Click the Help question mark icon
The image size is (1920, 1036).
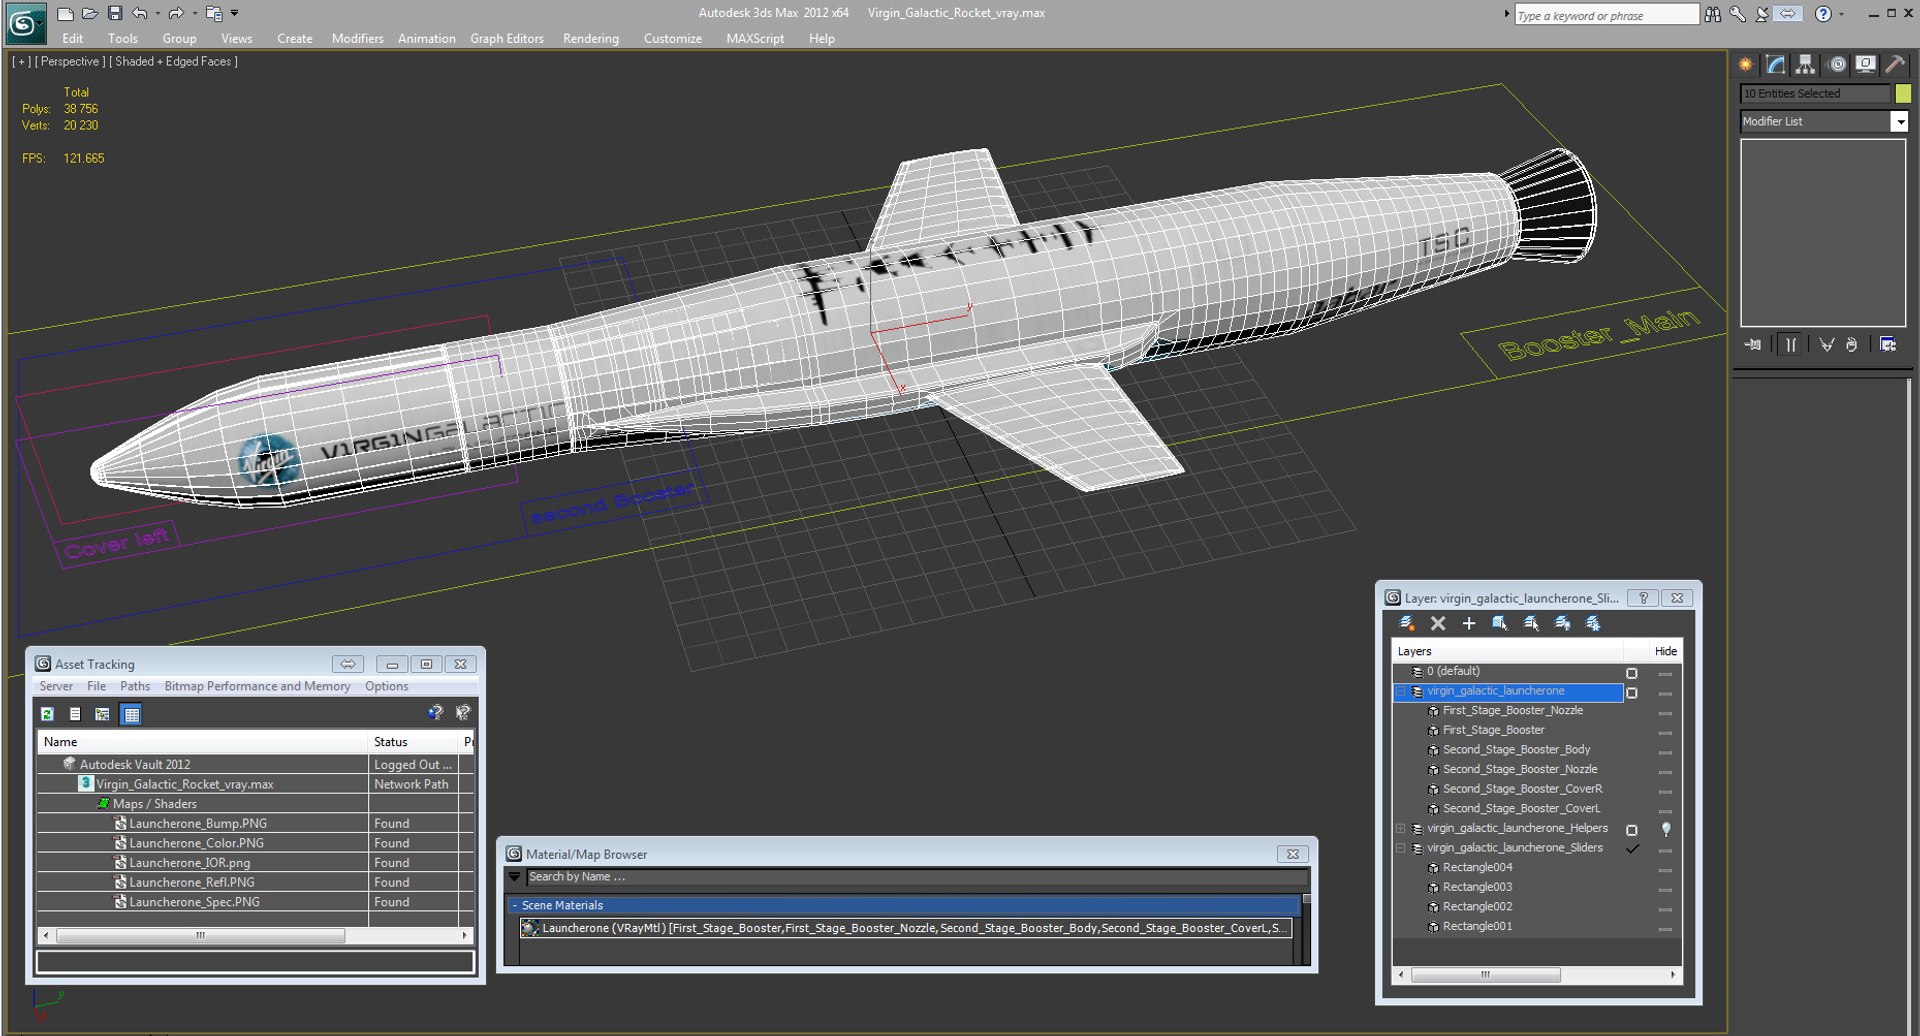point(1823,14)
